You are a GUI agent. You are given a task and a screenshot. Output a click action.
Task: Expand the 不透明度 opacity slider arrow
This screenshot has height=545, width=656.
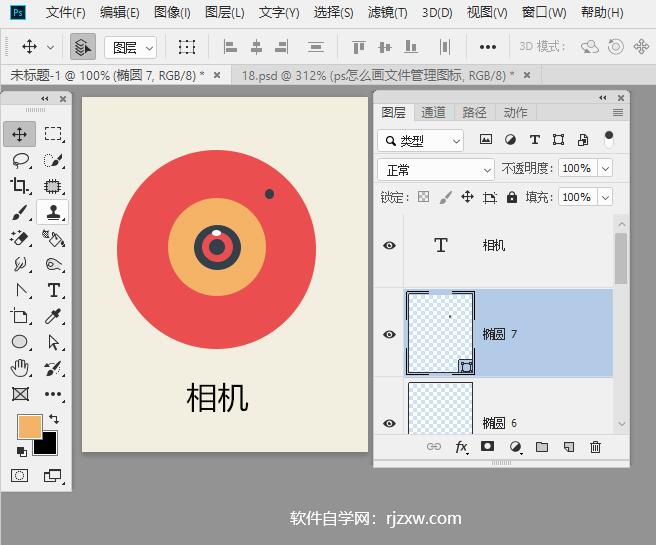pos(605,169)
